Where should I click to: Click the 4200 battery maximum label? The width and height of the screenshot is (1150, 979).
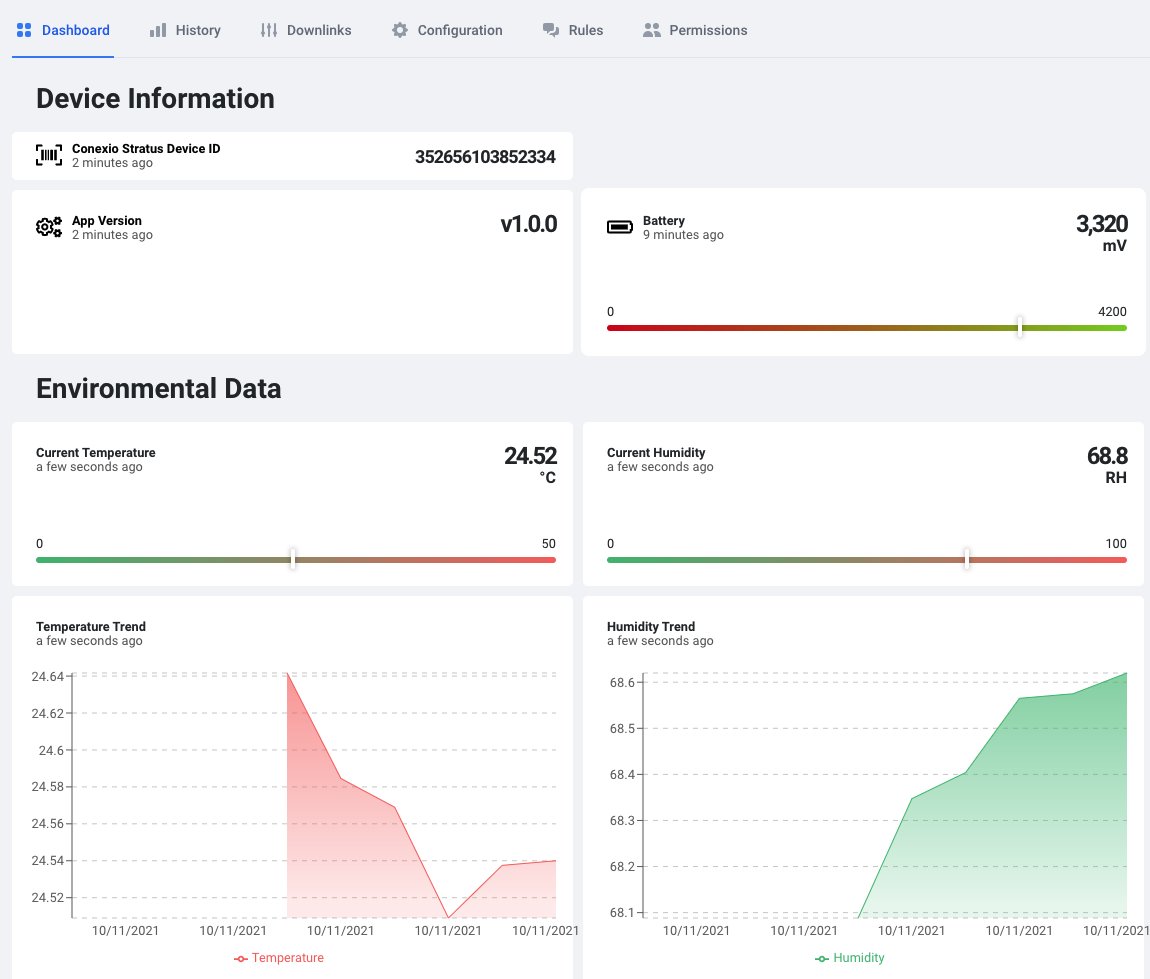(1112, 312)
